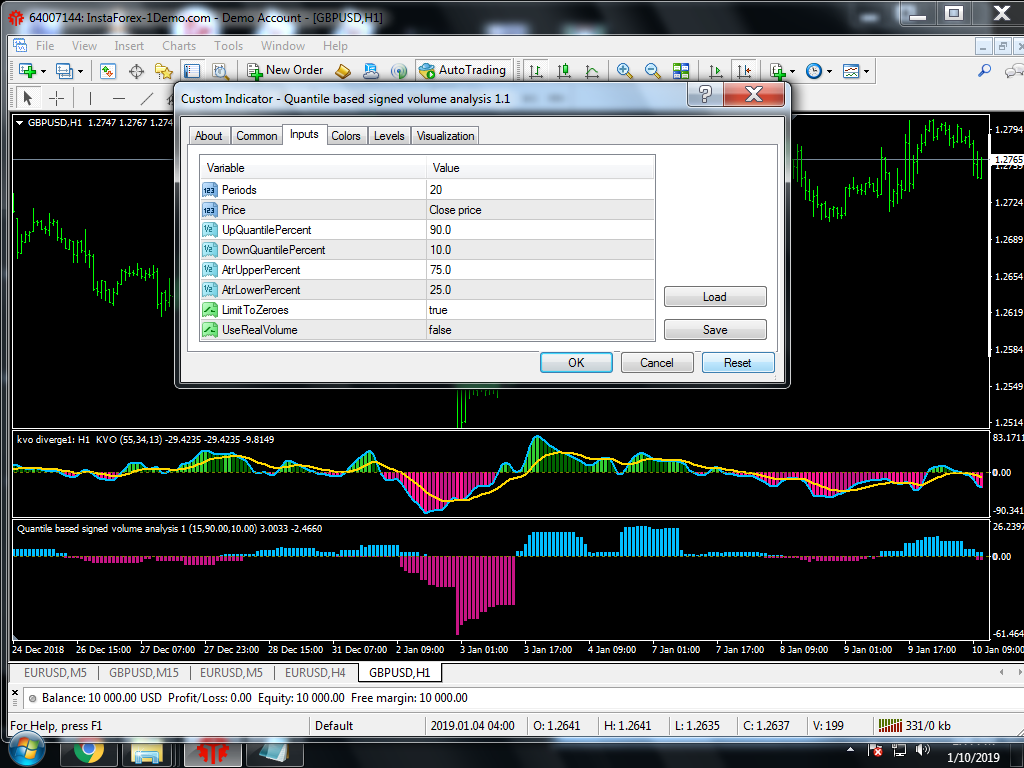This screenshot has width=1024, height=768.
Task: Open the Profiles toolbar icon
Action: [x=64, y=71]
